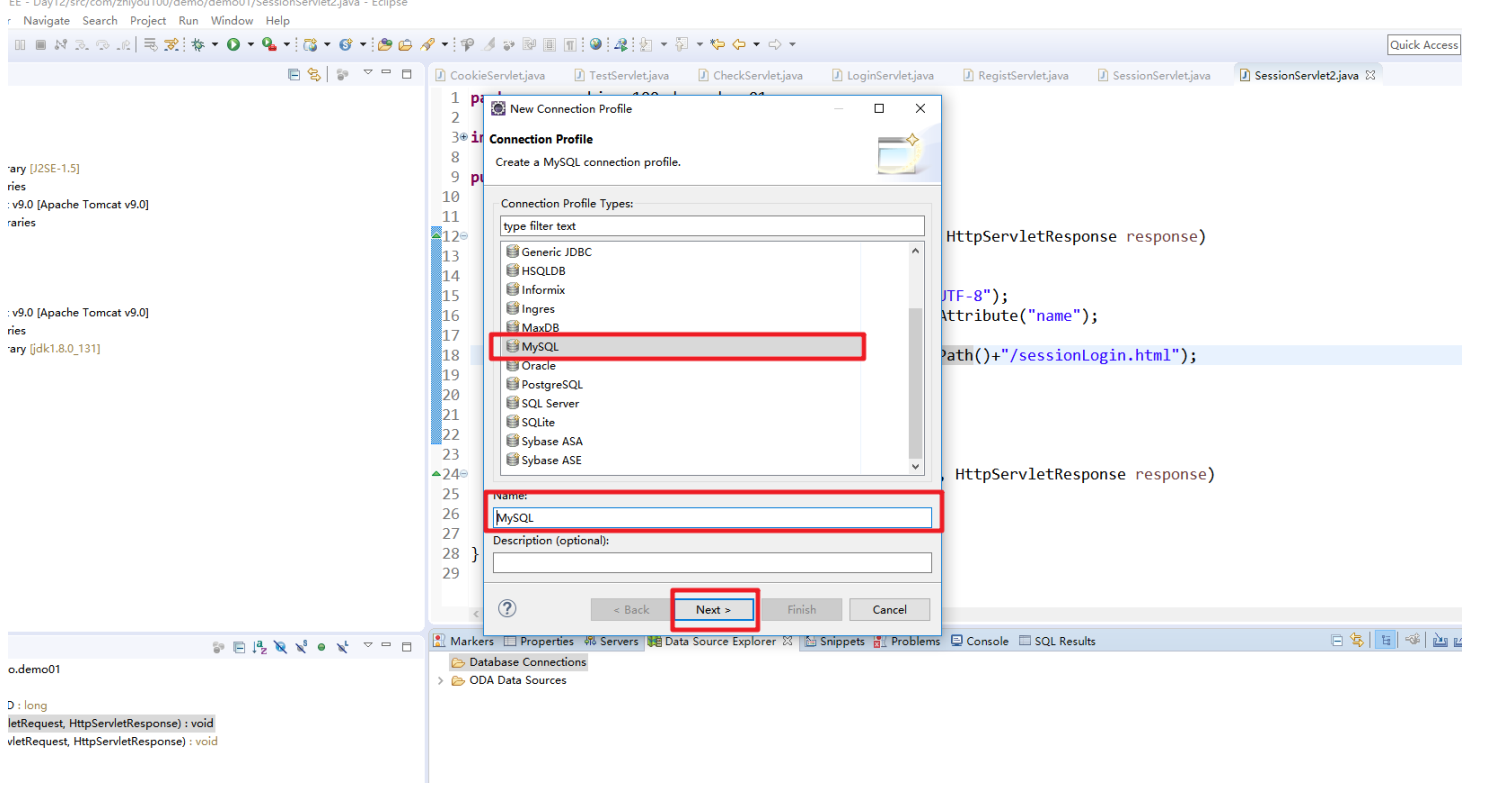Open the Debug dropdown arrow beside bug icon

(x=215, y=44)
